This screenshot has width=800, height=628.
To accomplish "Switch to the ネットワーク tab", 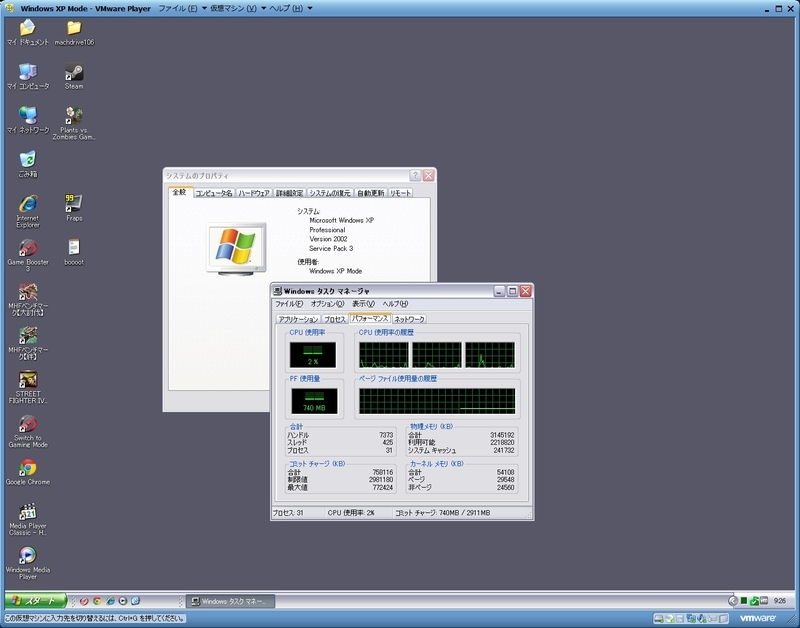I will [x=409, y=319].
